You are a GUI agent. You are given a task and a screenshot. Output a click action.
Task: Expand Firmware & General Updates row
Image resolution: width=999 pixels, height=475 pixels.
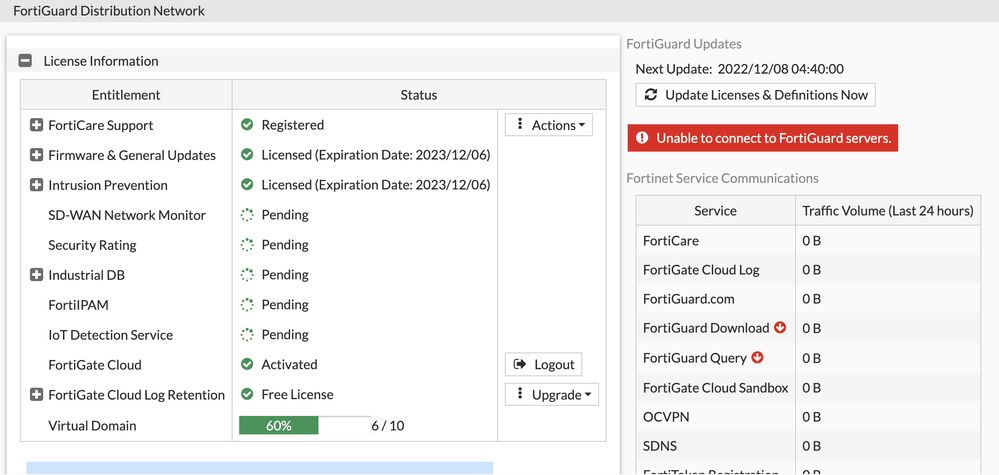pos(36,155)
